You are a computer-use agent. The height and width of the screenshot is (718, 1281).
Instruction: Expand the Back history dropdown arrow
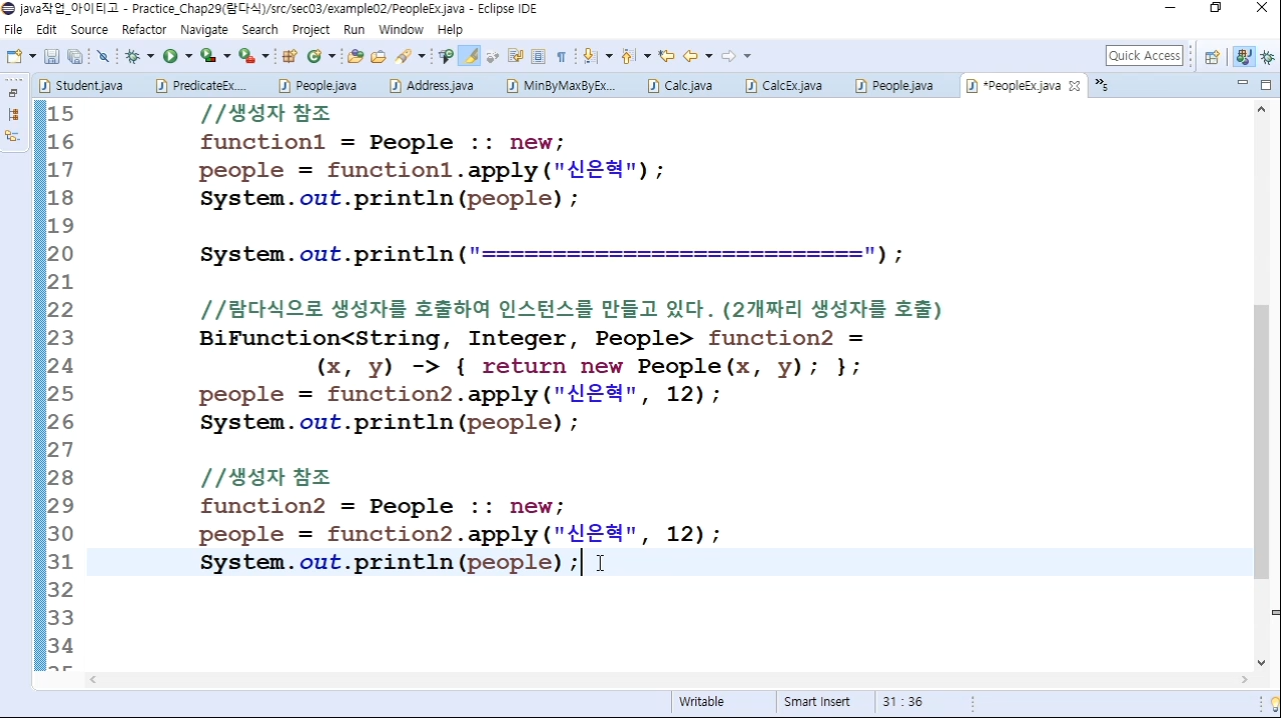coord(708,56)
